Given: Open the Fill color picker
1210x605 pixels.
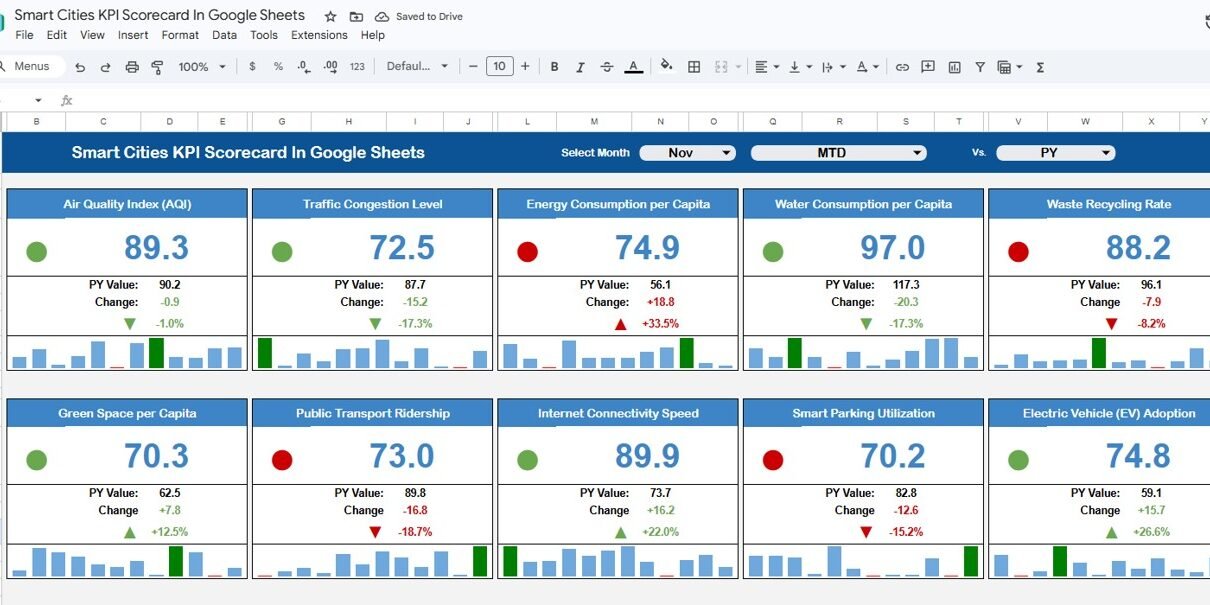Looking at the screenshot, I should coord(667,67).
